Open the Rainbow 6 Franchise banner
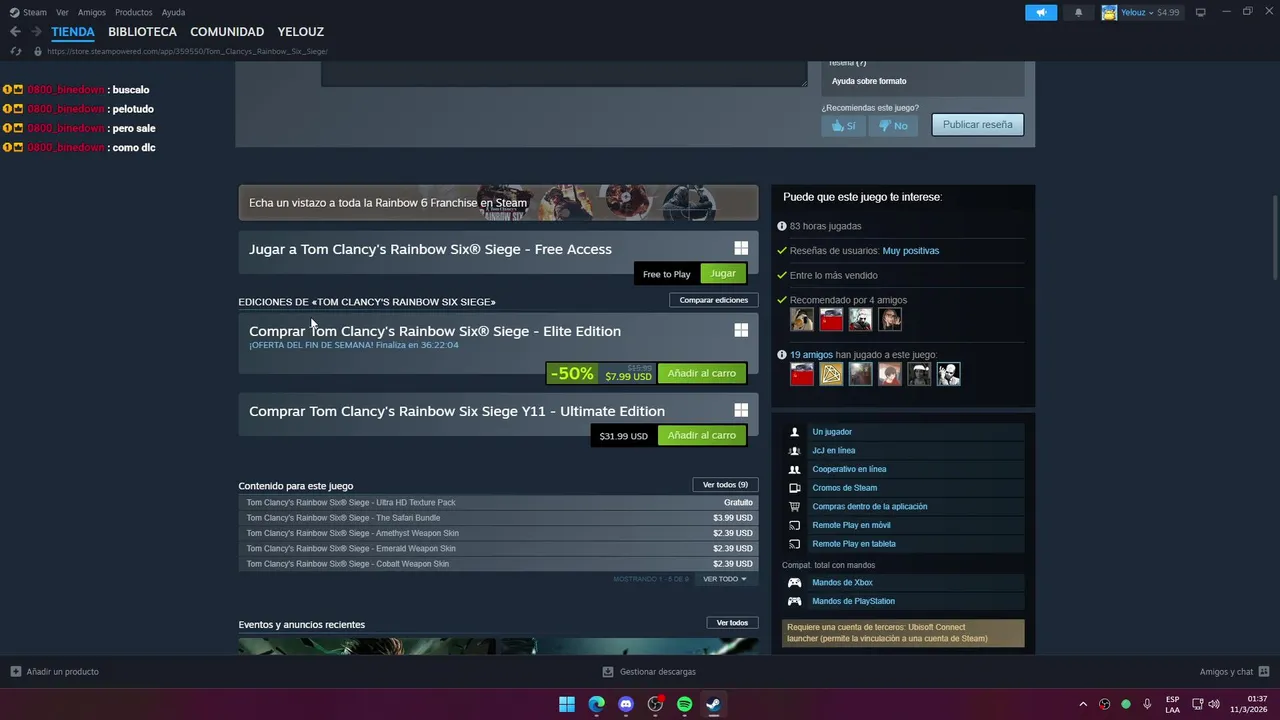 coord(498,202)
